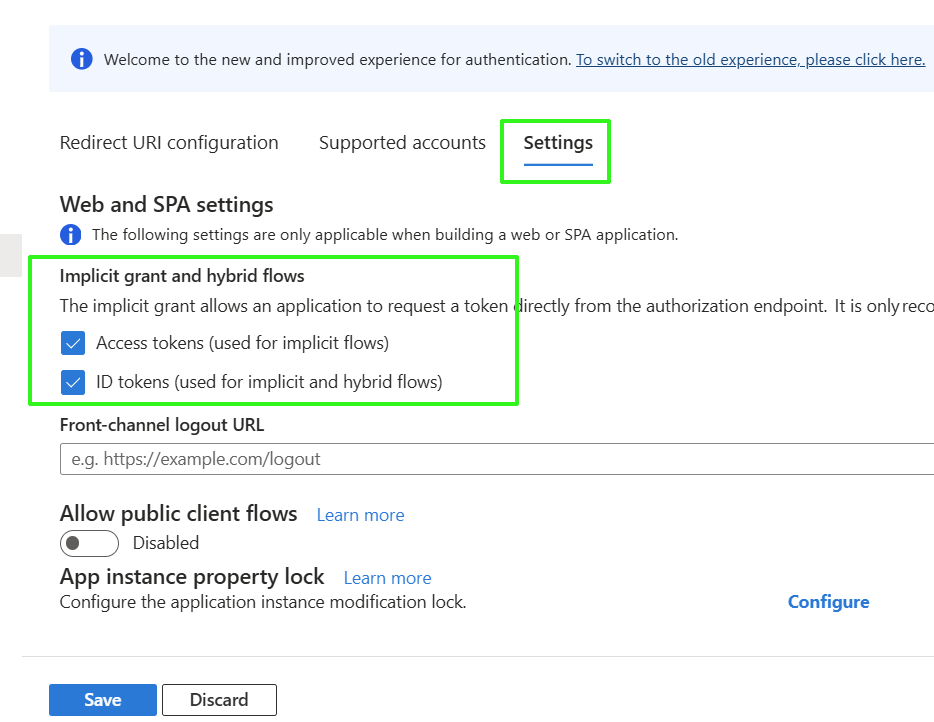Switch on Allow public client flows toggle
The height and width of the screenshot is (722, 934).
pyautogui.click(x=89, y=543)
